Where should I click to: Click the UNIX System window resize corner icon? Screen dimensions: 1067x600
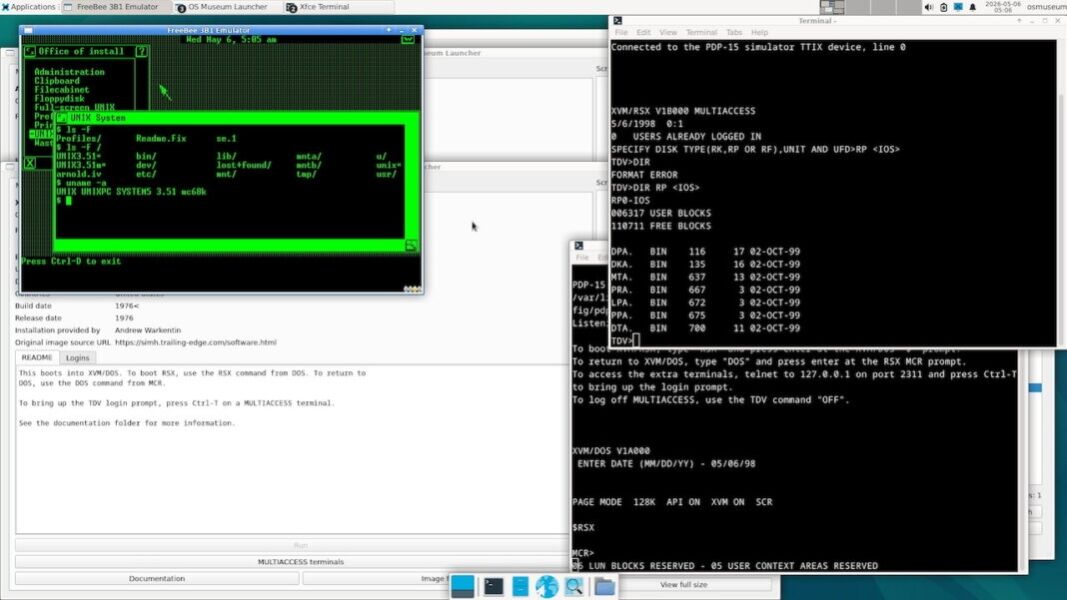point(411,246)
